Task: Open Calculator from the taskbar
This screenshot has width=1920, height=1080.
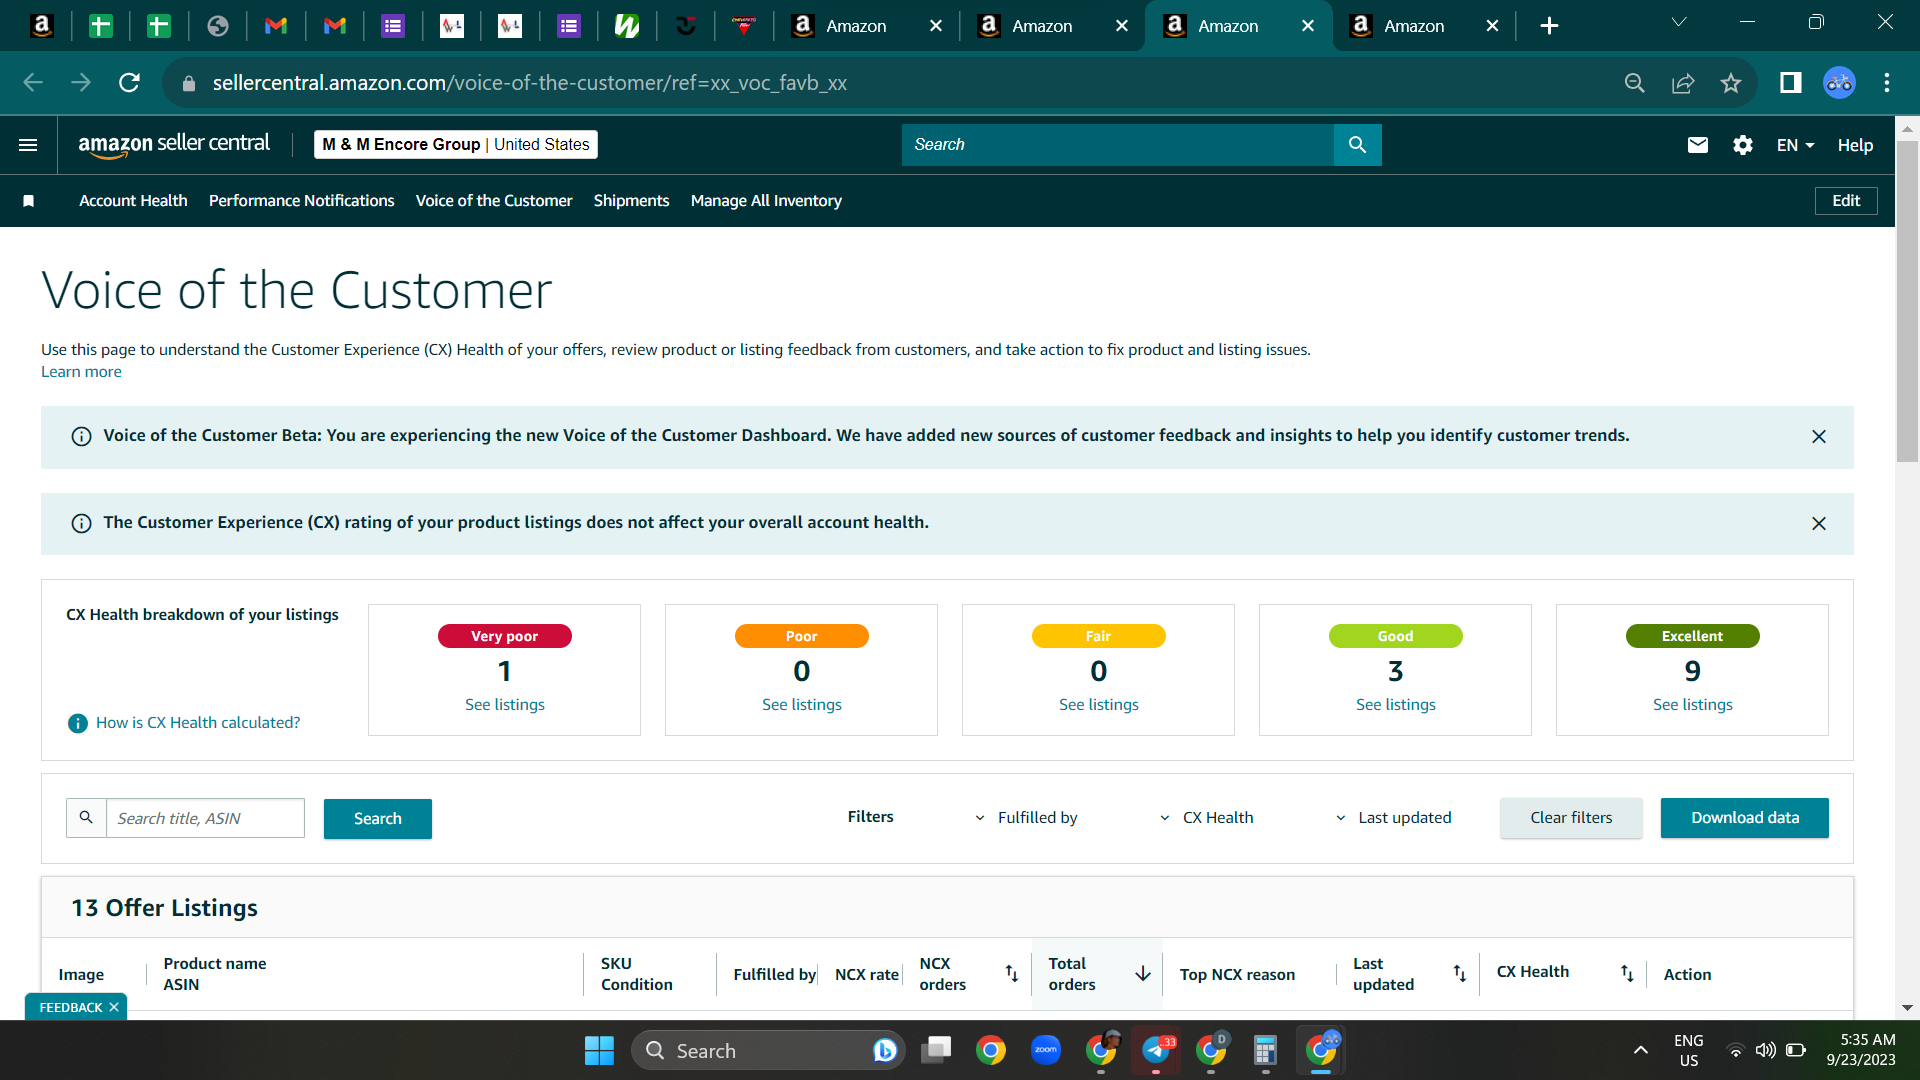Action: pyautogui.click(x=1265, y=1050)
